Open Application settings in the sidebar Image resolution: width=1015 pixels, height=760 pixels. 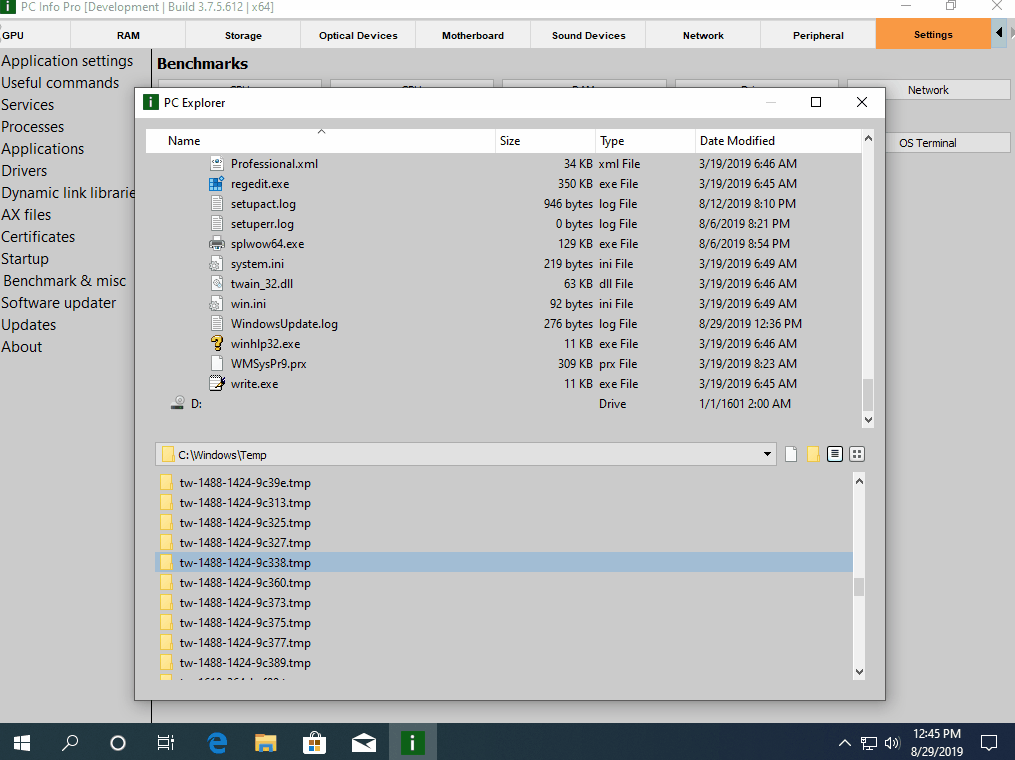pos(67,61)
